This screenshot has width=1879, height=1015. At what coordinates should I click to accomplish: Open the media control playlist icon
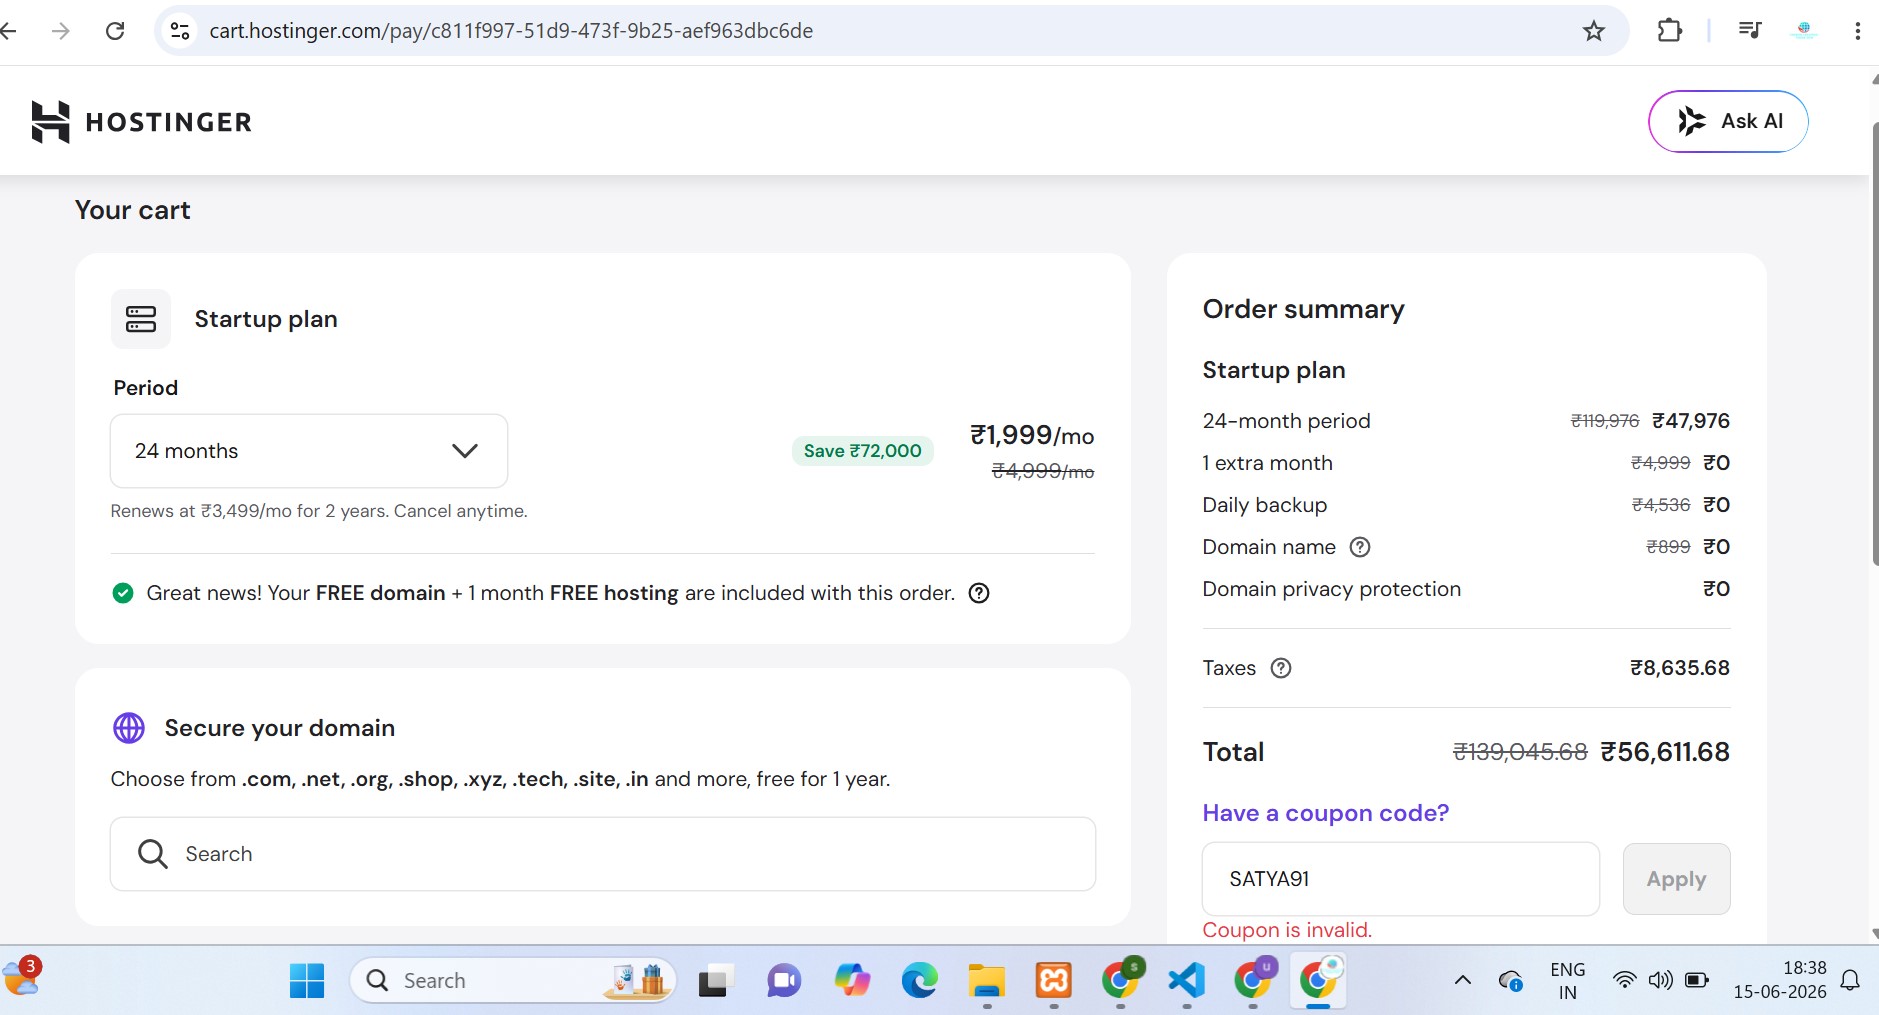point(1750,30)
